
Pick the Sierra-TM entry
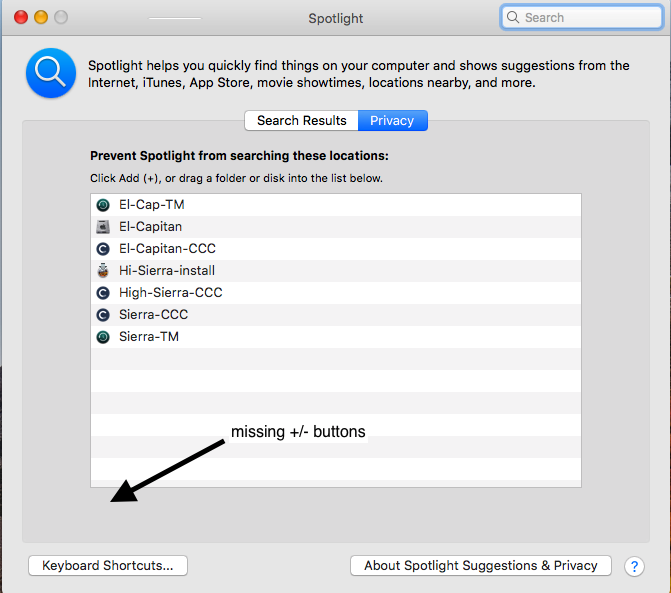pos(336,337)
